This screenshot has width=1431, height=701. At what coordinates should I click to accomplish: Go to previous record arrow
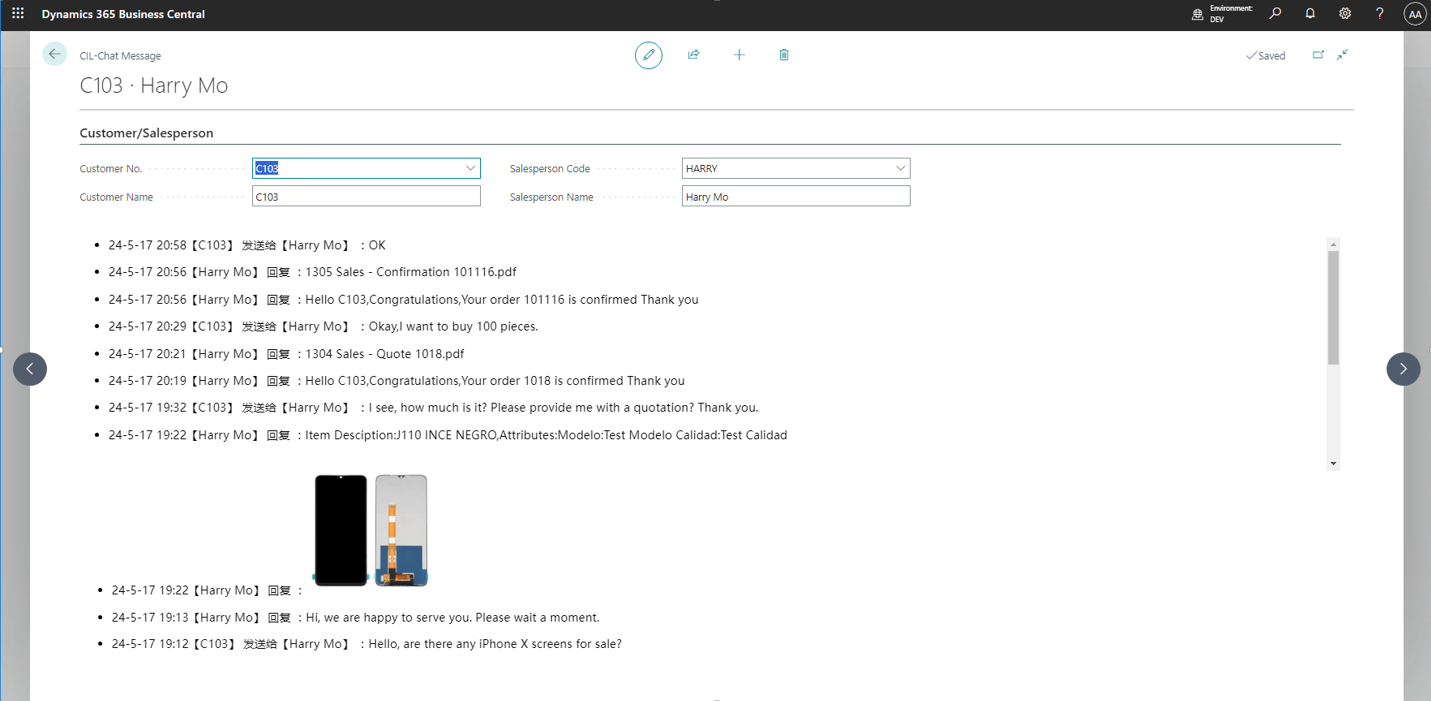[x=30, y=369]
